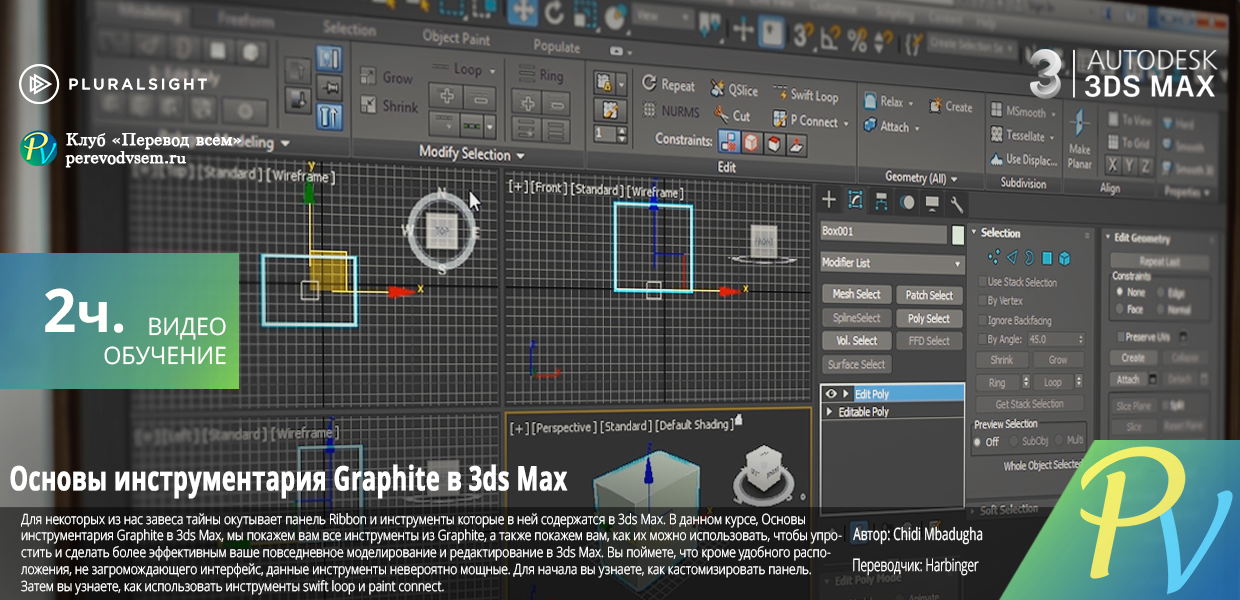The height and width of the screenshot is (600, 1240).
Task: Select Element sub-object level icon
Action: 1066,259
